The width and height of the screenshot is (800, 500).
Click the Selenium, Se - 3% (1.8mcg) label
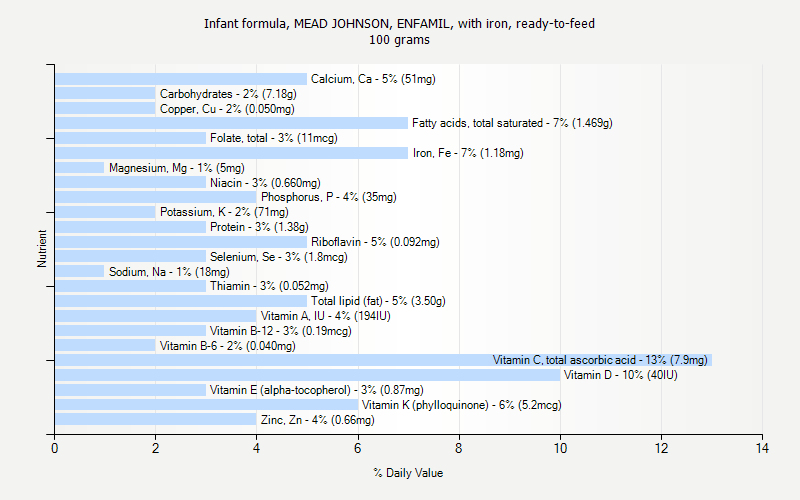pos(279,257)
